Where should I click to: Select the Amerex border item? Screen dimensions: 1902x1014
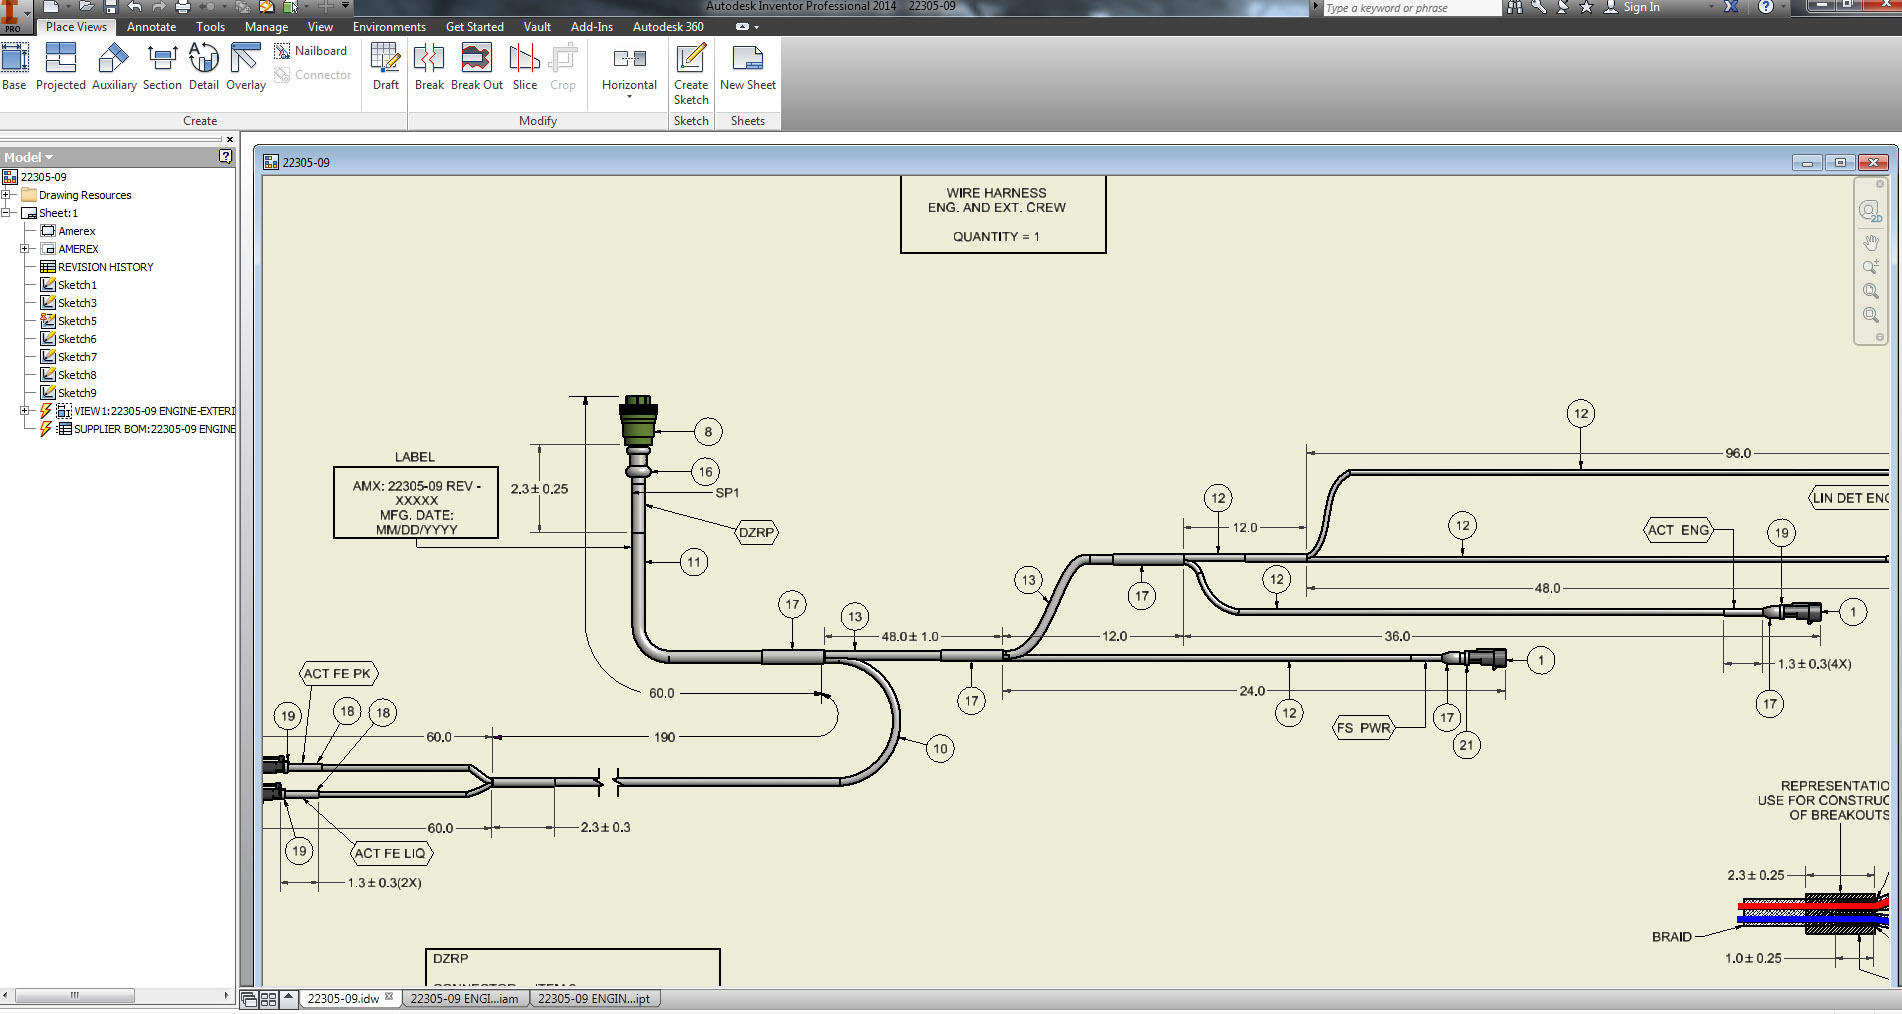click(x=68, y=231)
